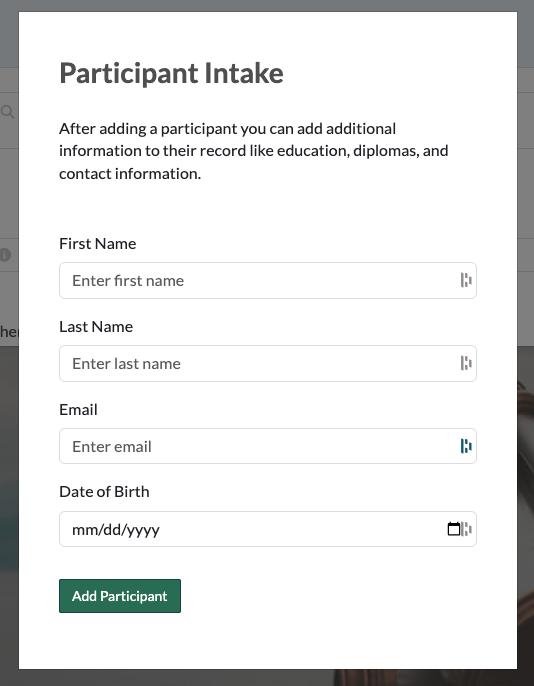Screen dimensions: 534x686
Task: Click the Email label
Action: tap(78, 410)
